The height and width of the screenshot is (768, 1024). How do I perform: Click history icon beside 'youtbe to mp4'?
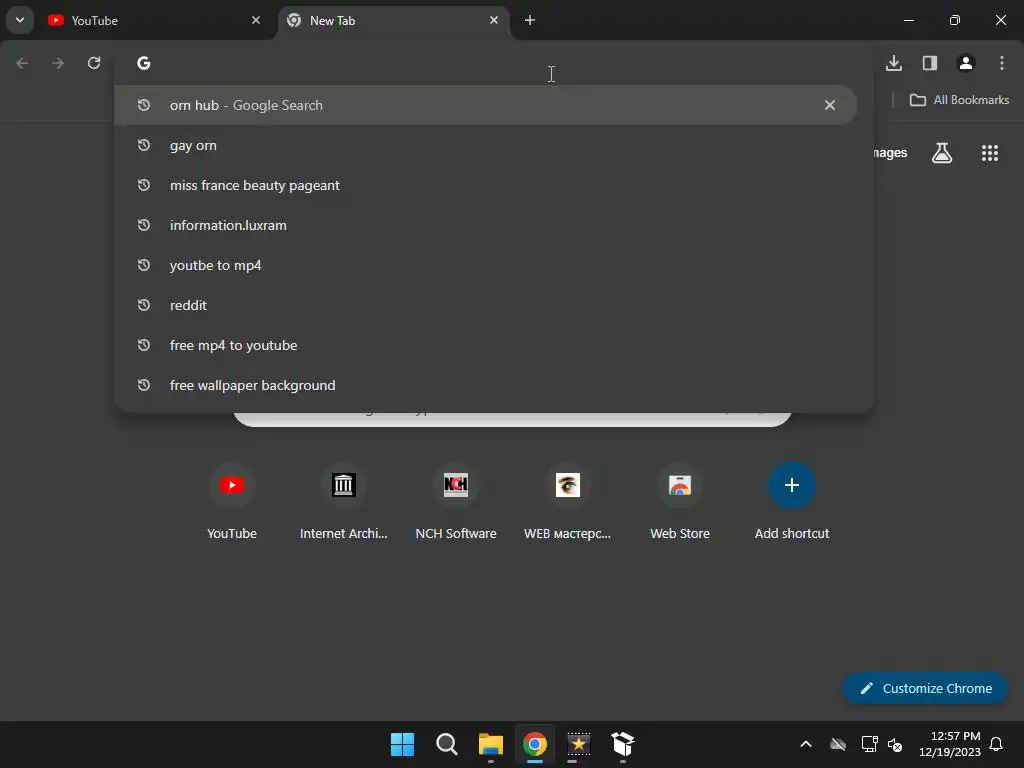[144, 265]
